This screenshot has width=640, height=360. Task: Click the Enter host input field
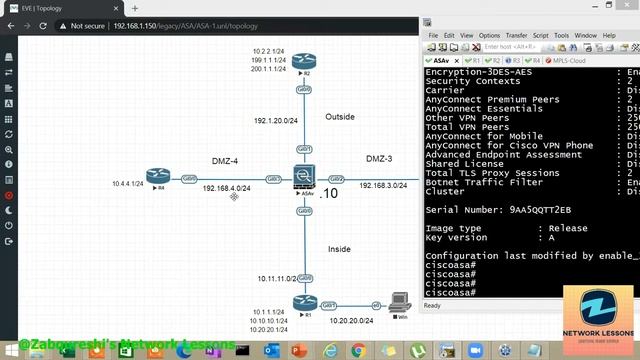(511, 47)
